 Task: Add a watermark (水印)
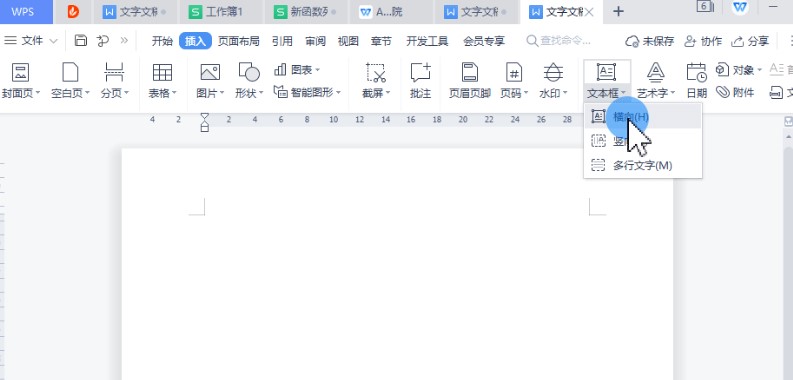[x=553, y=79]
